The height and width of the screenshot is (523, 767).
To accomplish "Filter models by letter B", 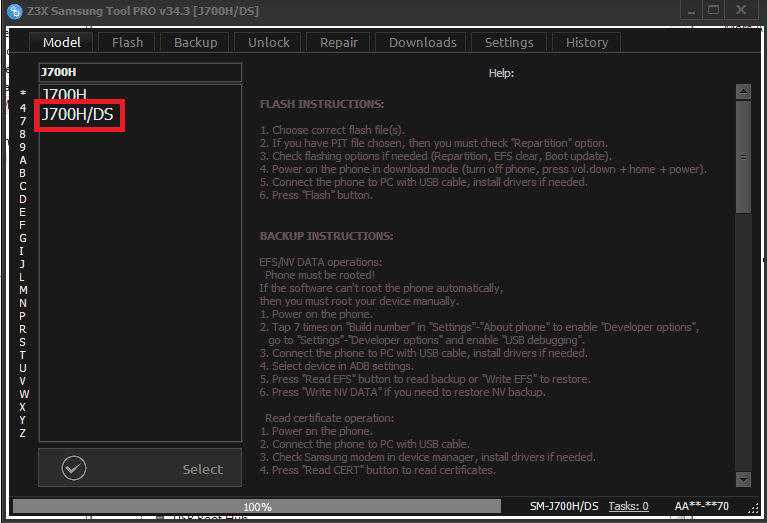I will [x=23, y=173].
